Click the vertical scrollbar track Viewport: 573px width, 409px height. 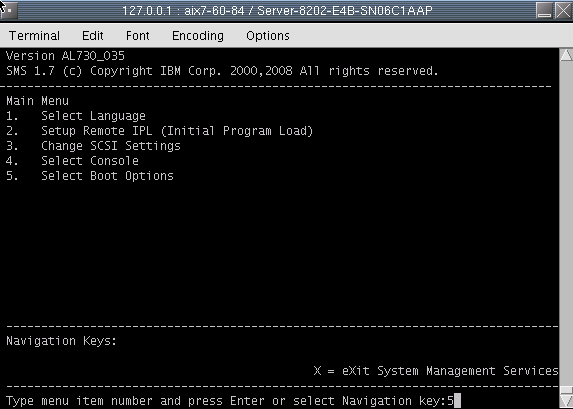566,227
